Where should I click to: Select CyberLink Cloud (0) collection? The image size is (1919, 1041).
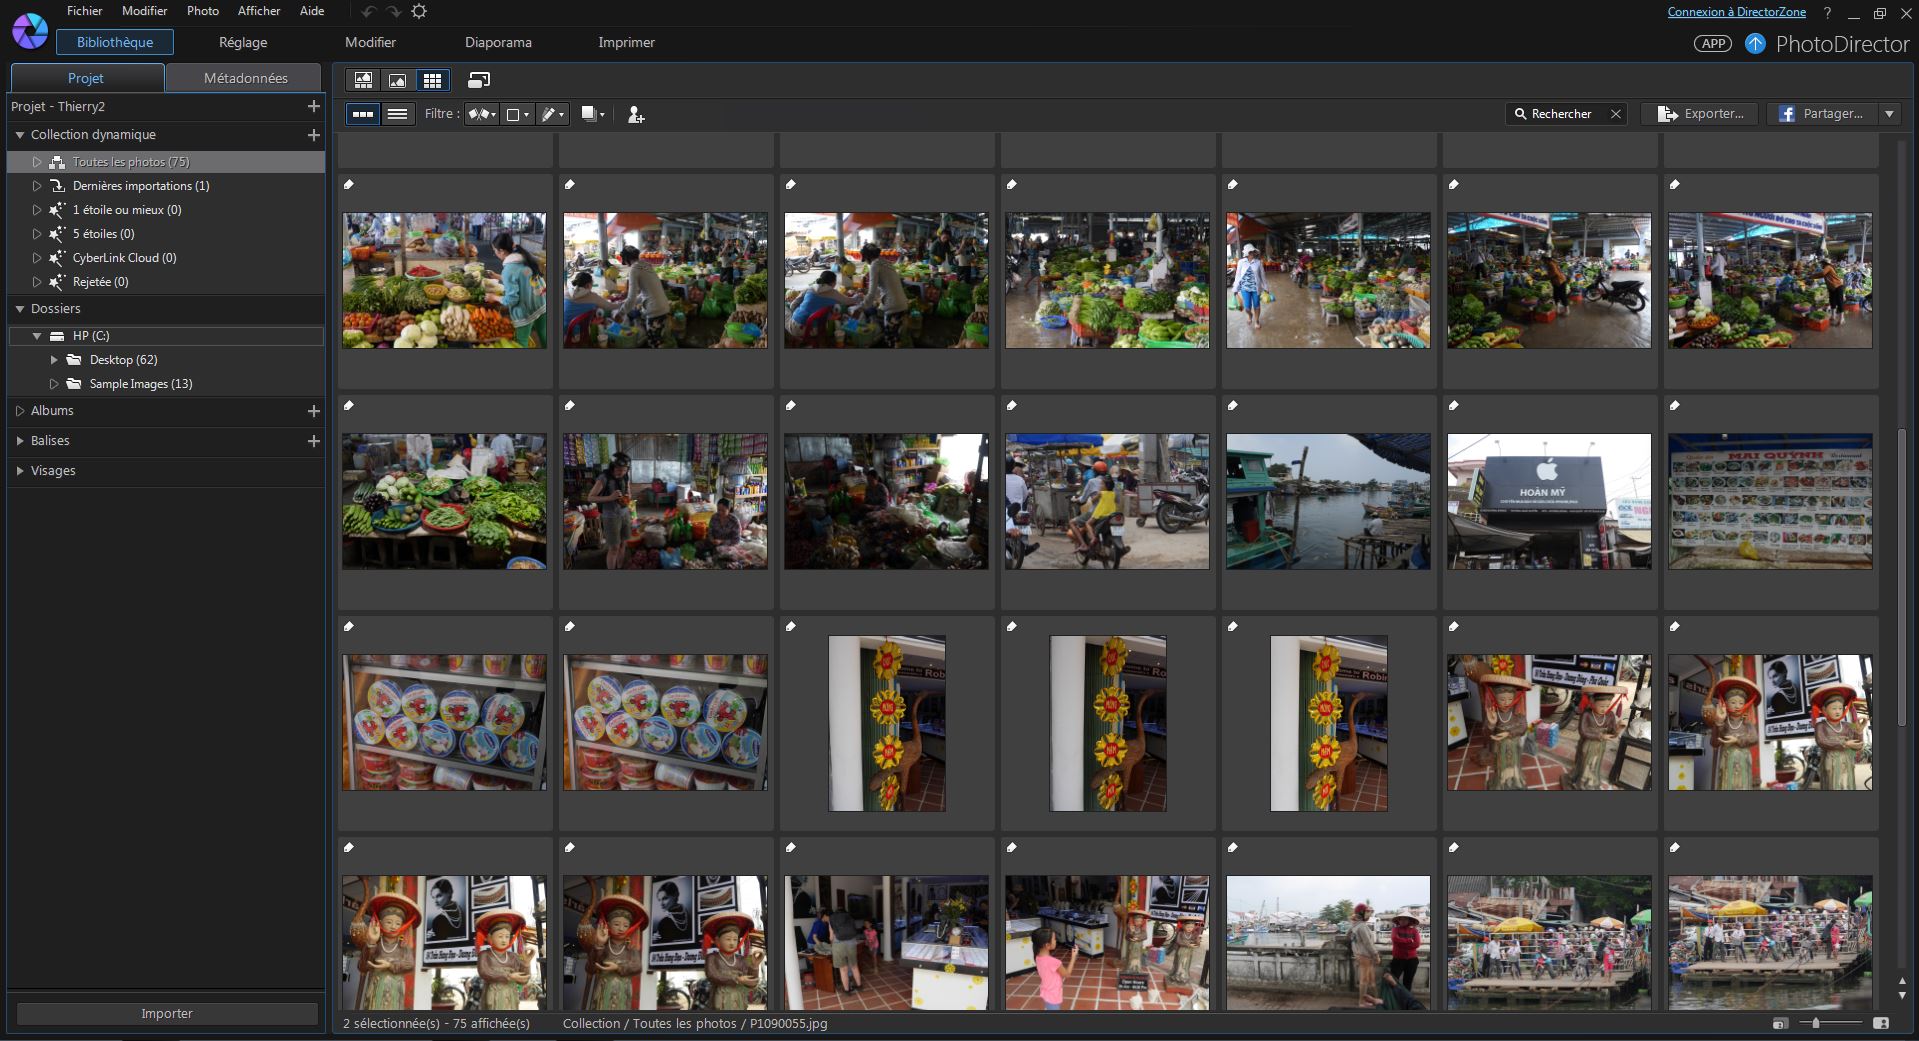point(124,258)
